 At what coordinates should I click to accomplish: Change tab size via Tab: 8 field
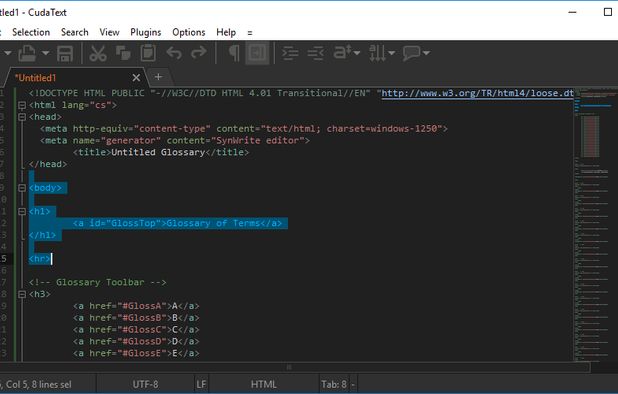coord(334,384)
